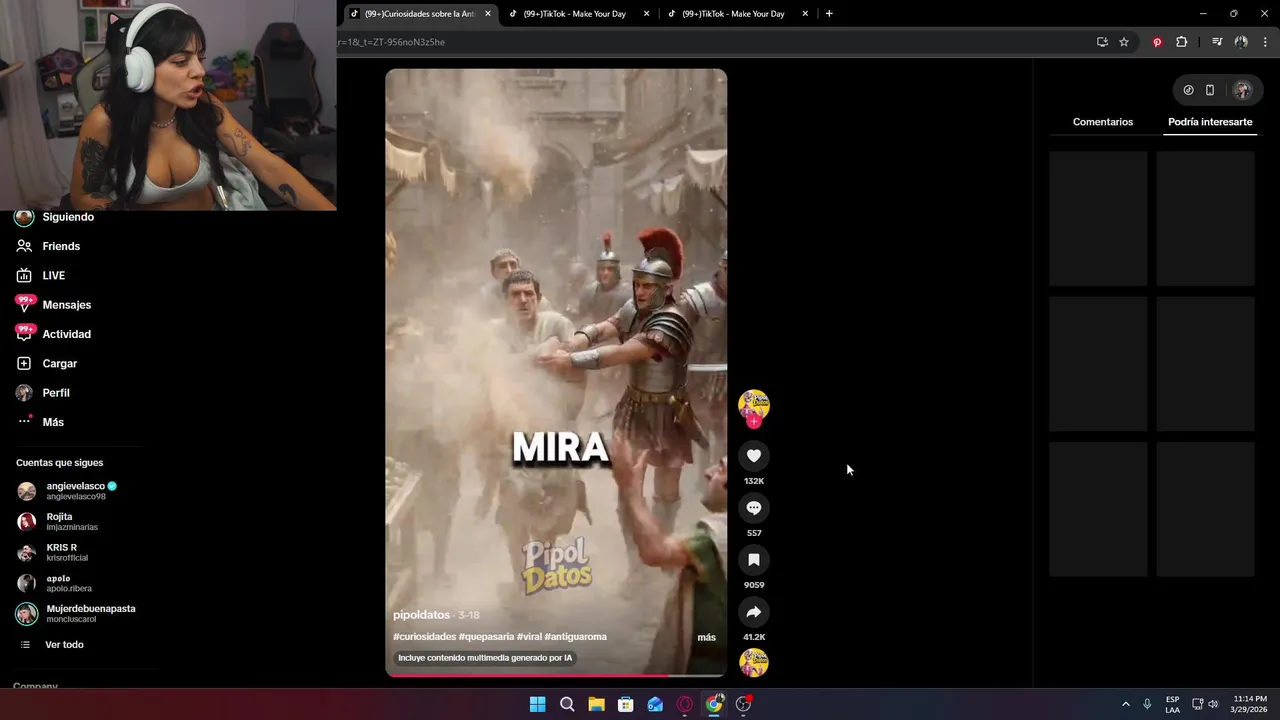Open the spinning sound disc at video bottom
Screen dimensions: 1280x720
coord(754,663)
